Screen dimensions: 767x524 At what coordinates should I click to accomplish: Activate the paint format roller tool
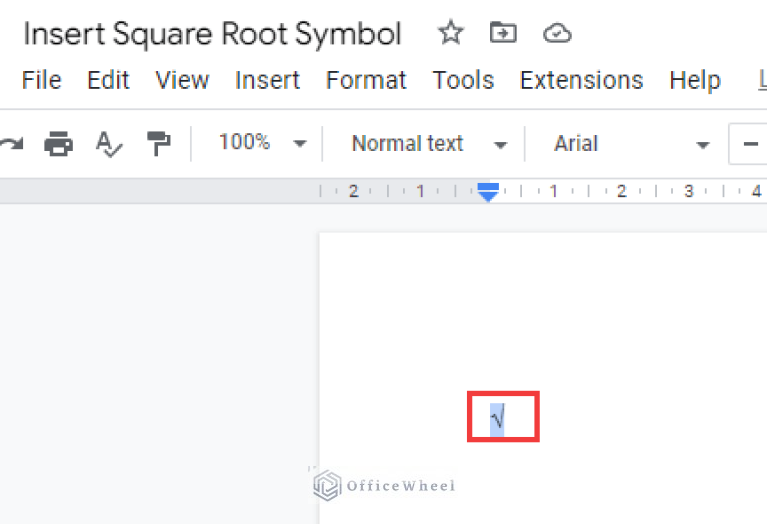tap(158, 144)
